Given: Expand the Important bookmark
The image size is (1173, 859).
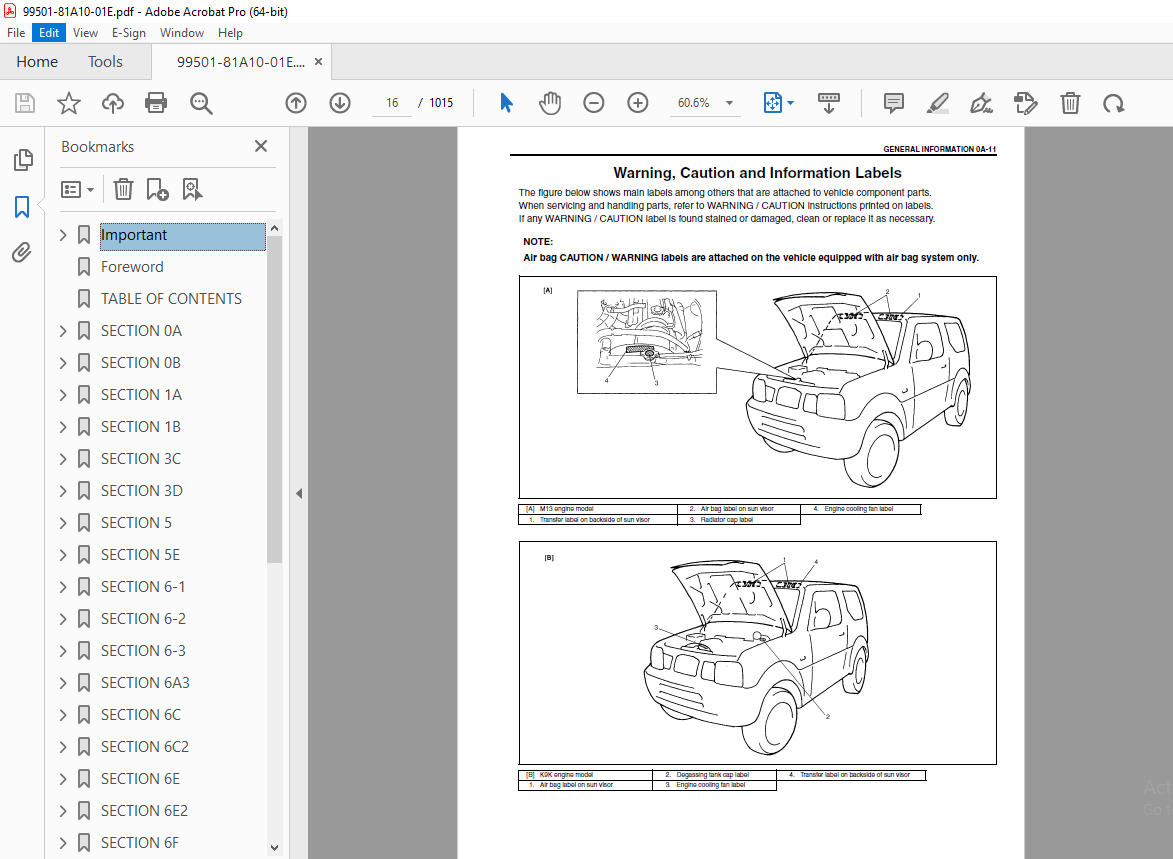Looking at the screenshot, I should (x=63, y=235).
